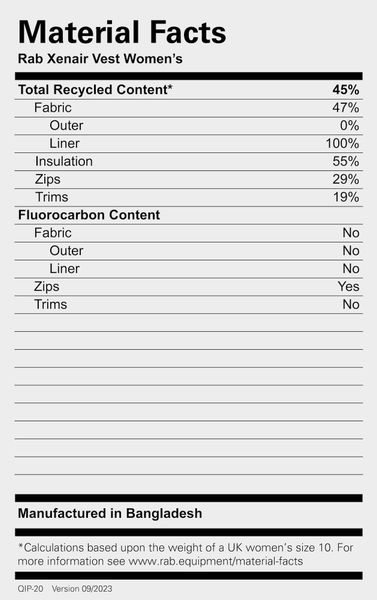The image size is (377, 600).
Task: Click the 55% insulation value
Action: pyautogui.click(x=346, y=161)
